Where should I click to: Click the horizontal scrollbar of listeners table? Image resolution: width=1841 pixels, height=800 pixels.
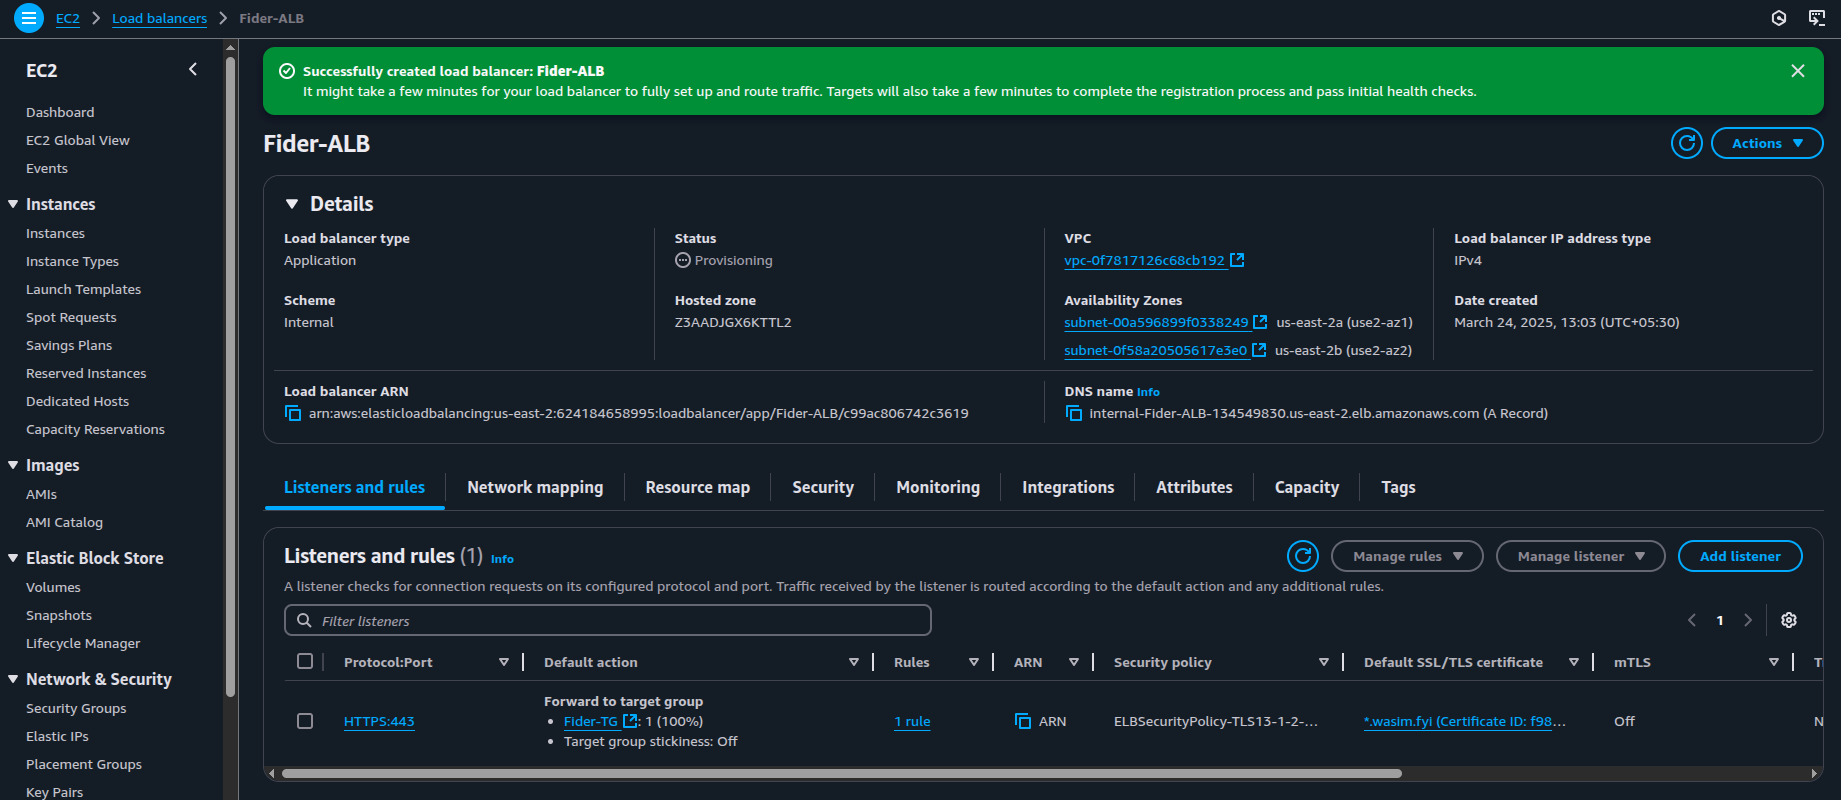pos(842,773)
